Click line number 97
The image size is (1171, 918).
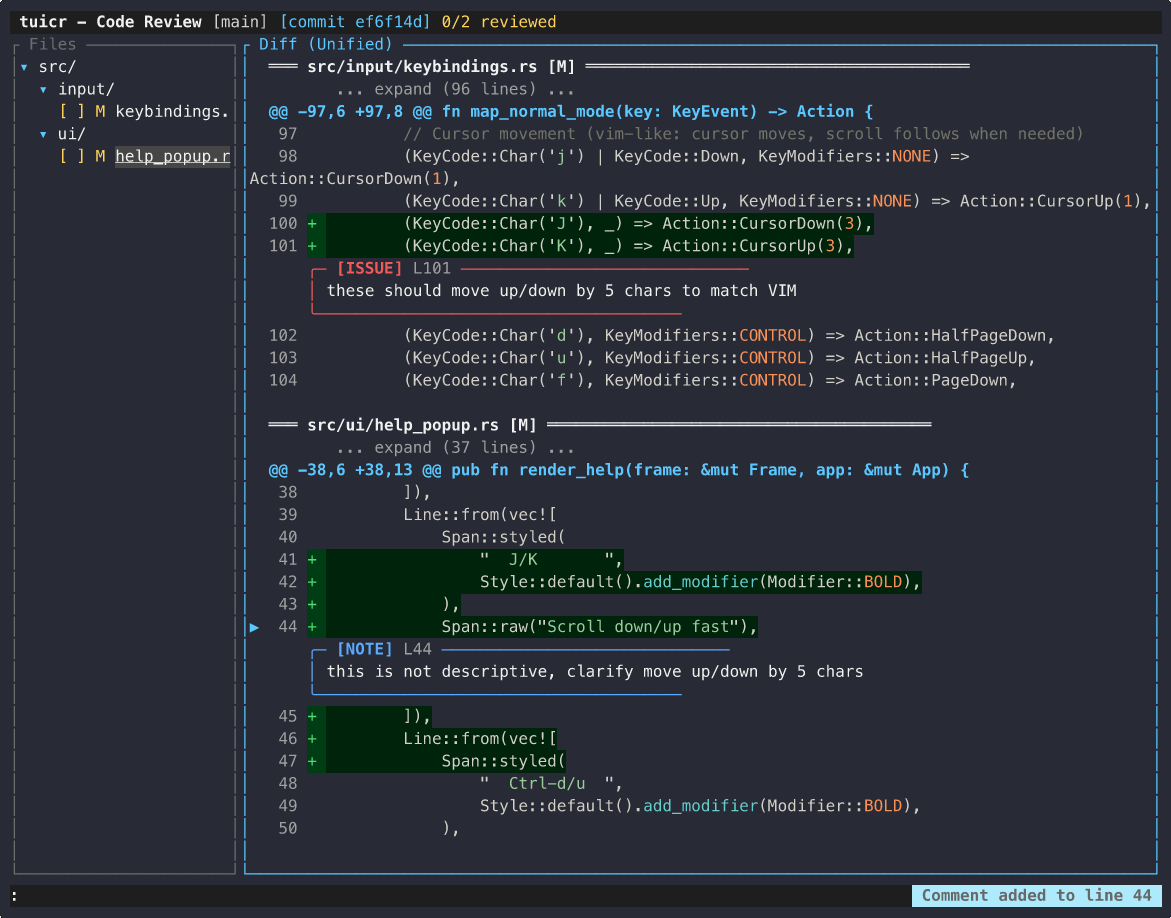[288, 134]
